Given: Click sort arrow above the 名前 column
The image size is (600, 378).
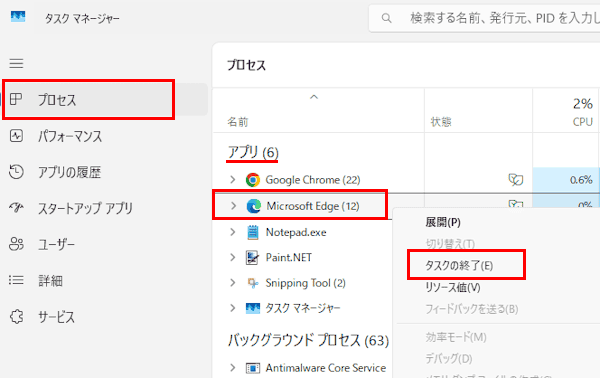Looking at the screenshot, I should click(314, 97).
